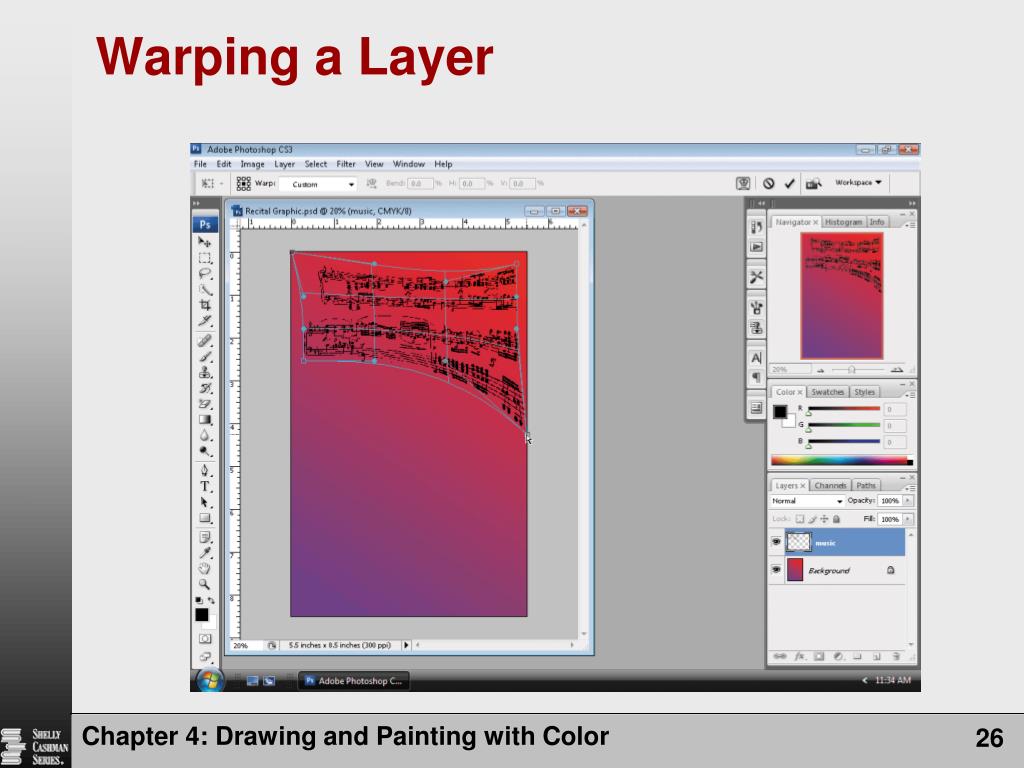This screenshot has width=1024, height=768.
Task: Select the Gradient tool
Action: [x=204, y=420]
